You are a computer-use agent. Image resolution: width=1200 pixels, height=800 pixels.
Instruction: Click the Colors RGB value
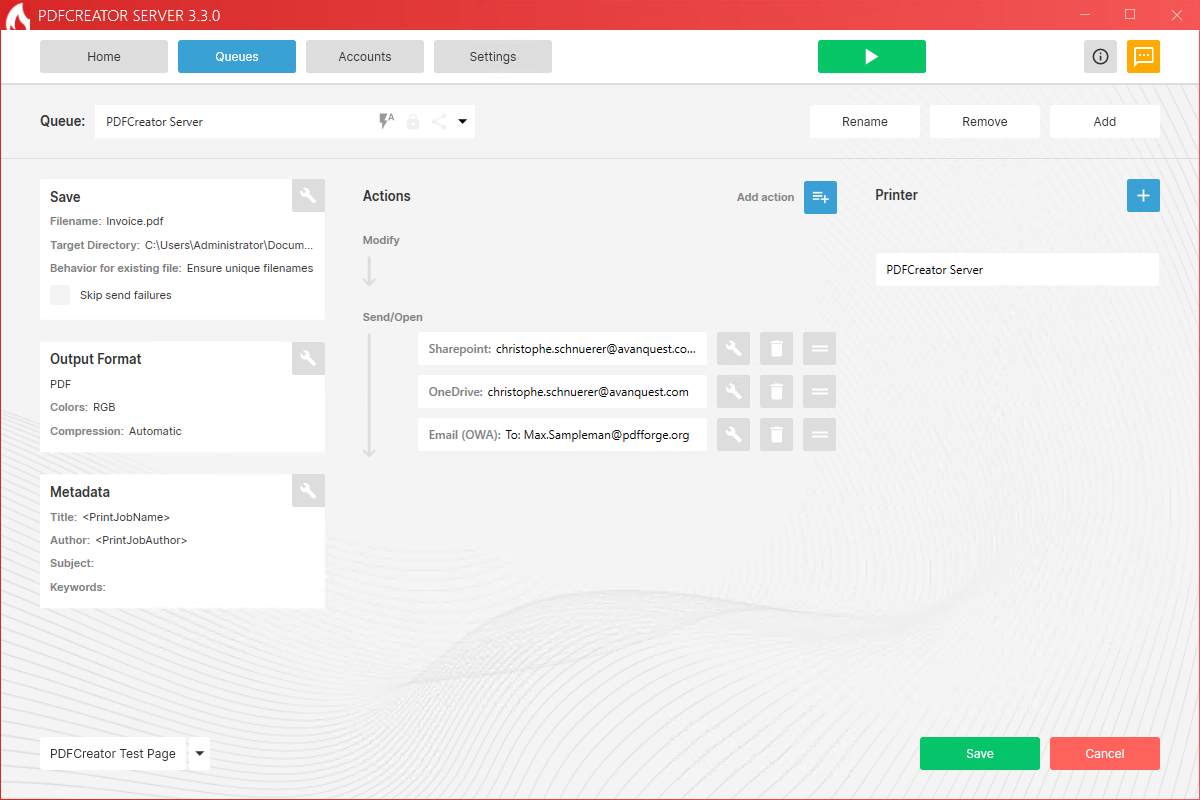point(104,408)
